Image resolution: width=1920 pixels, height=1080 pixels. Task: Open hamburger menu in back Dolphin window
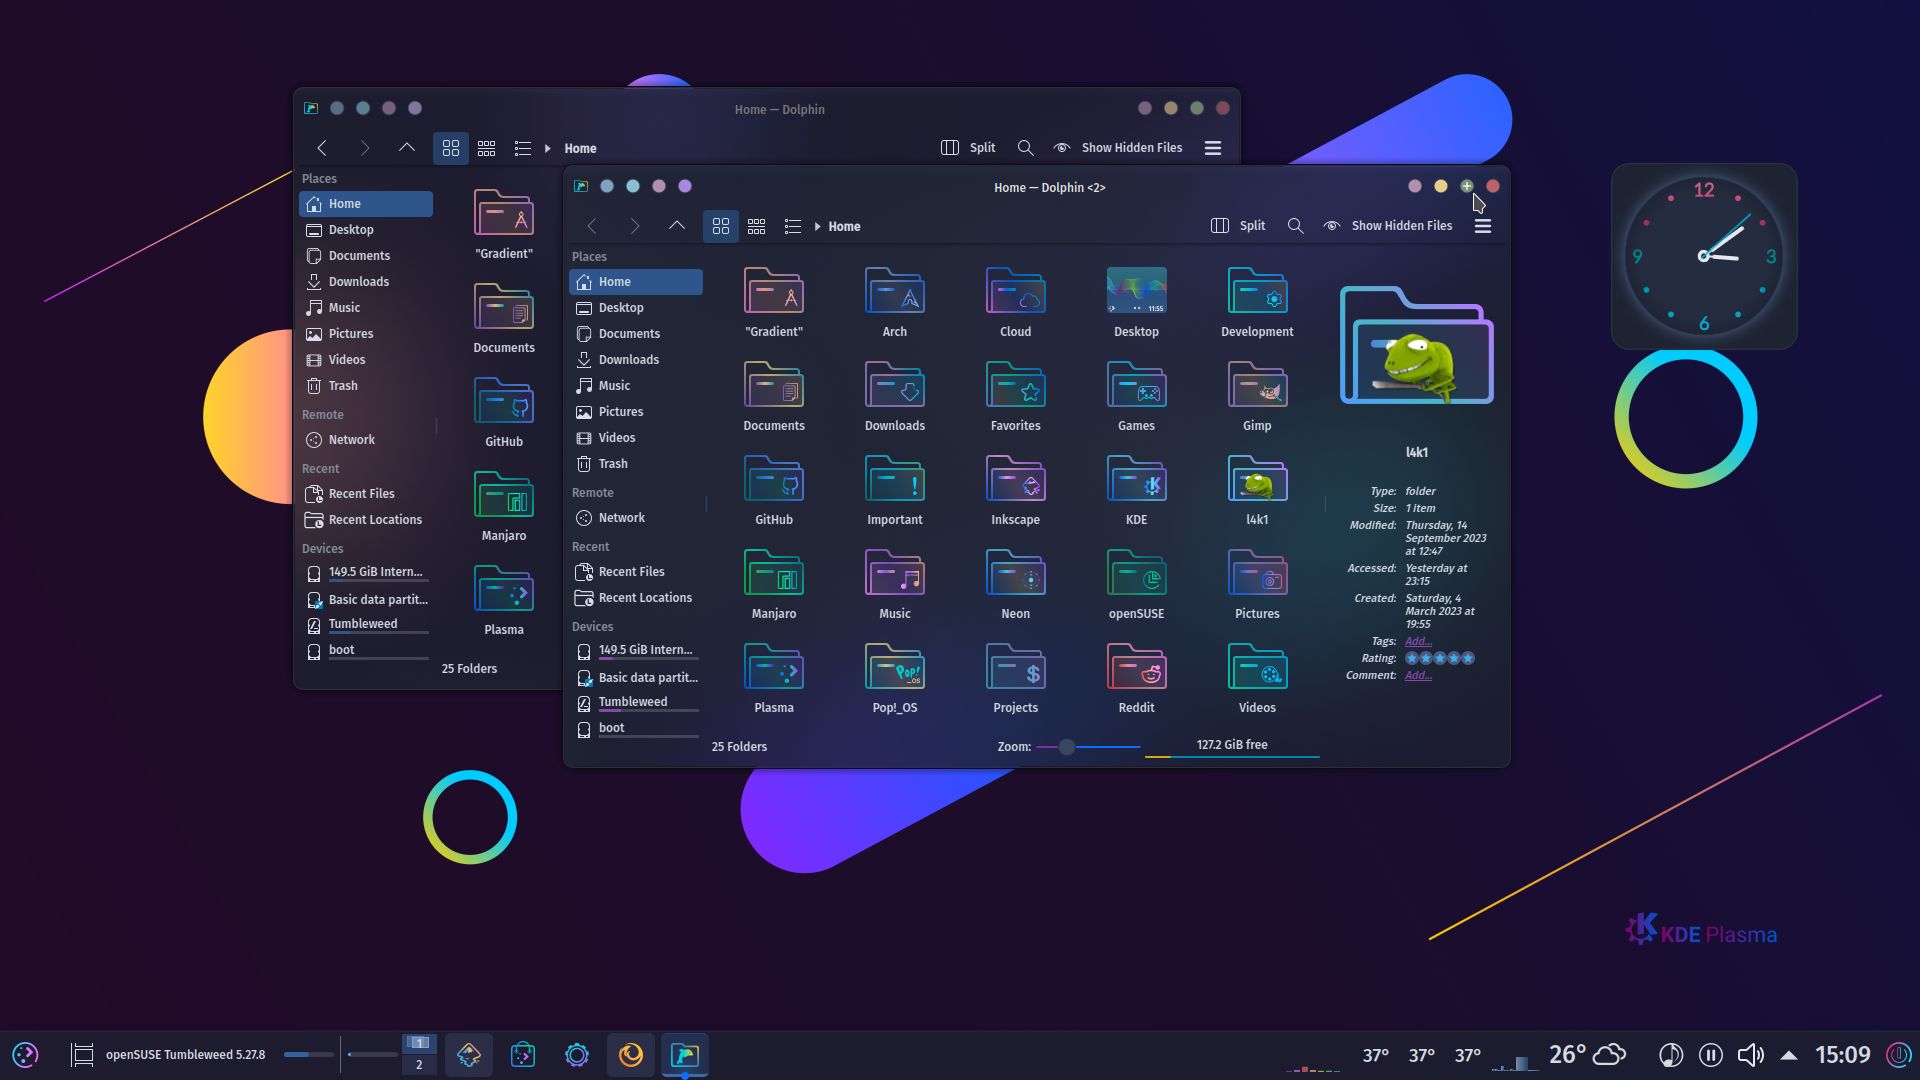1213,148
